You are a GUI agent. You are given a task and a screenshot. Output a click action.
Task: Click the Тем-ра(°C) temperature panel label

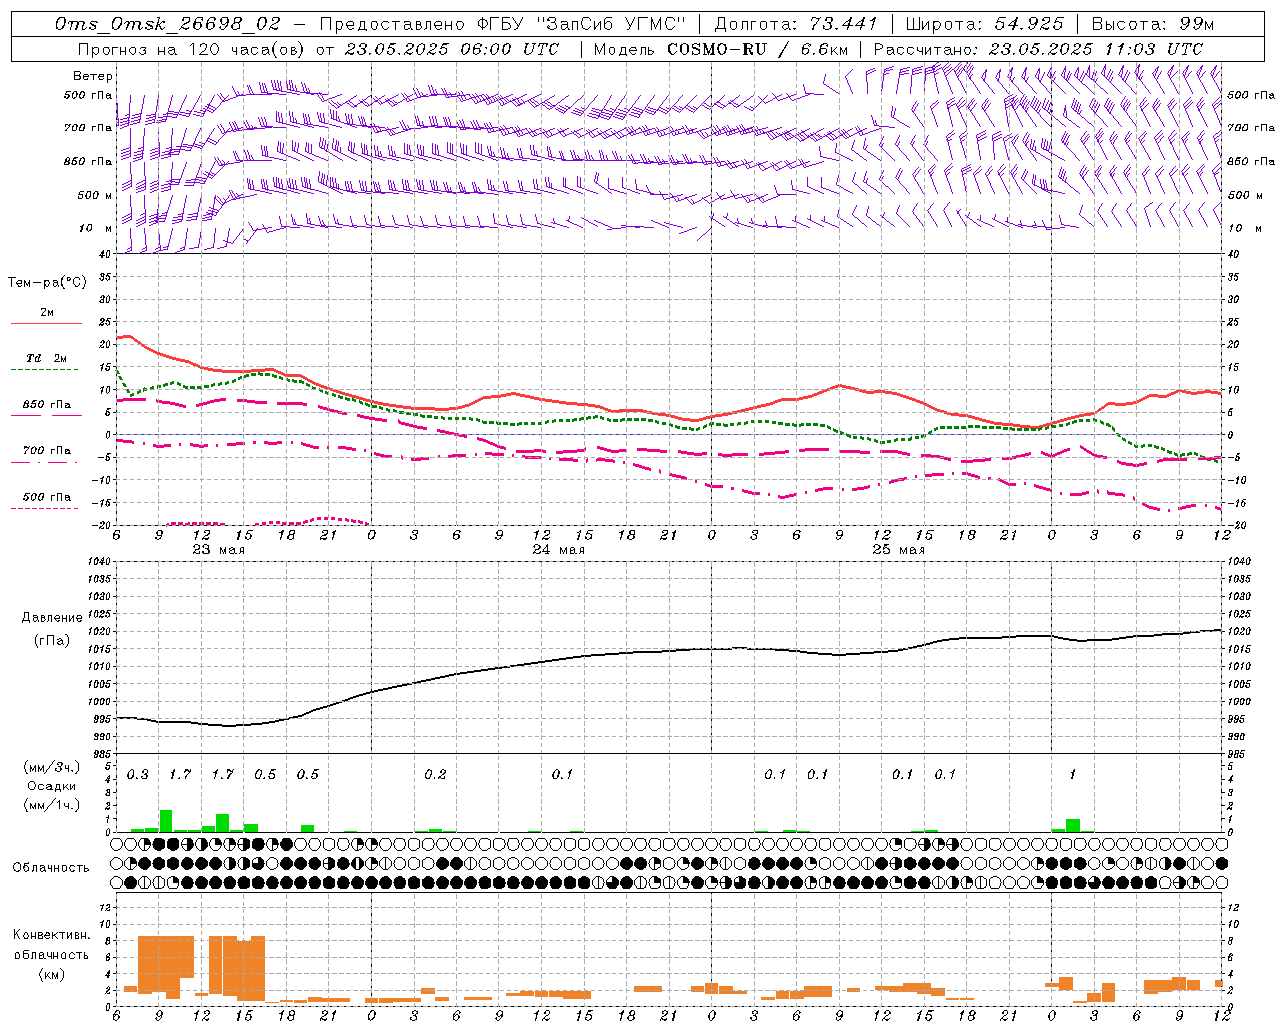[x=47, y=283]
